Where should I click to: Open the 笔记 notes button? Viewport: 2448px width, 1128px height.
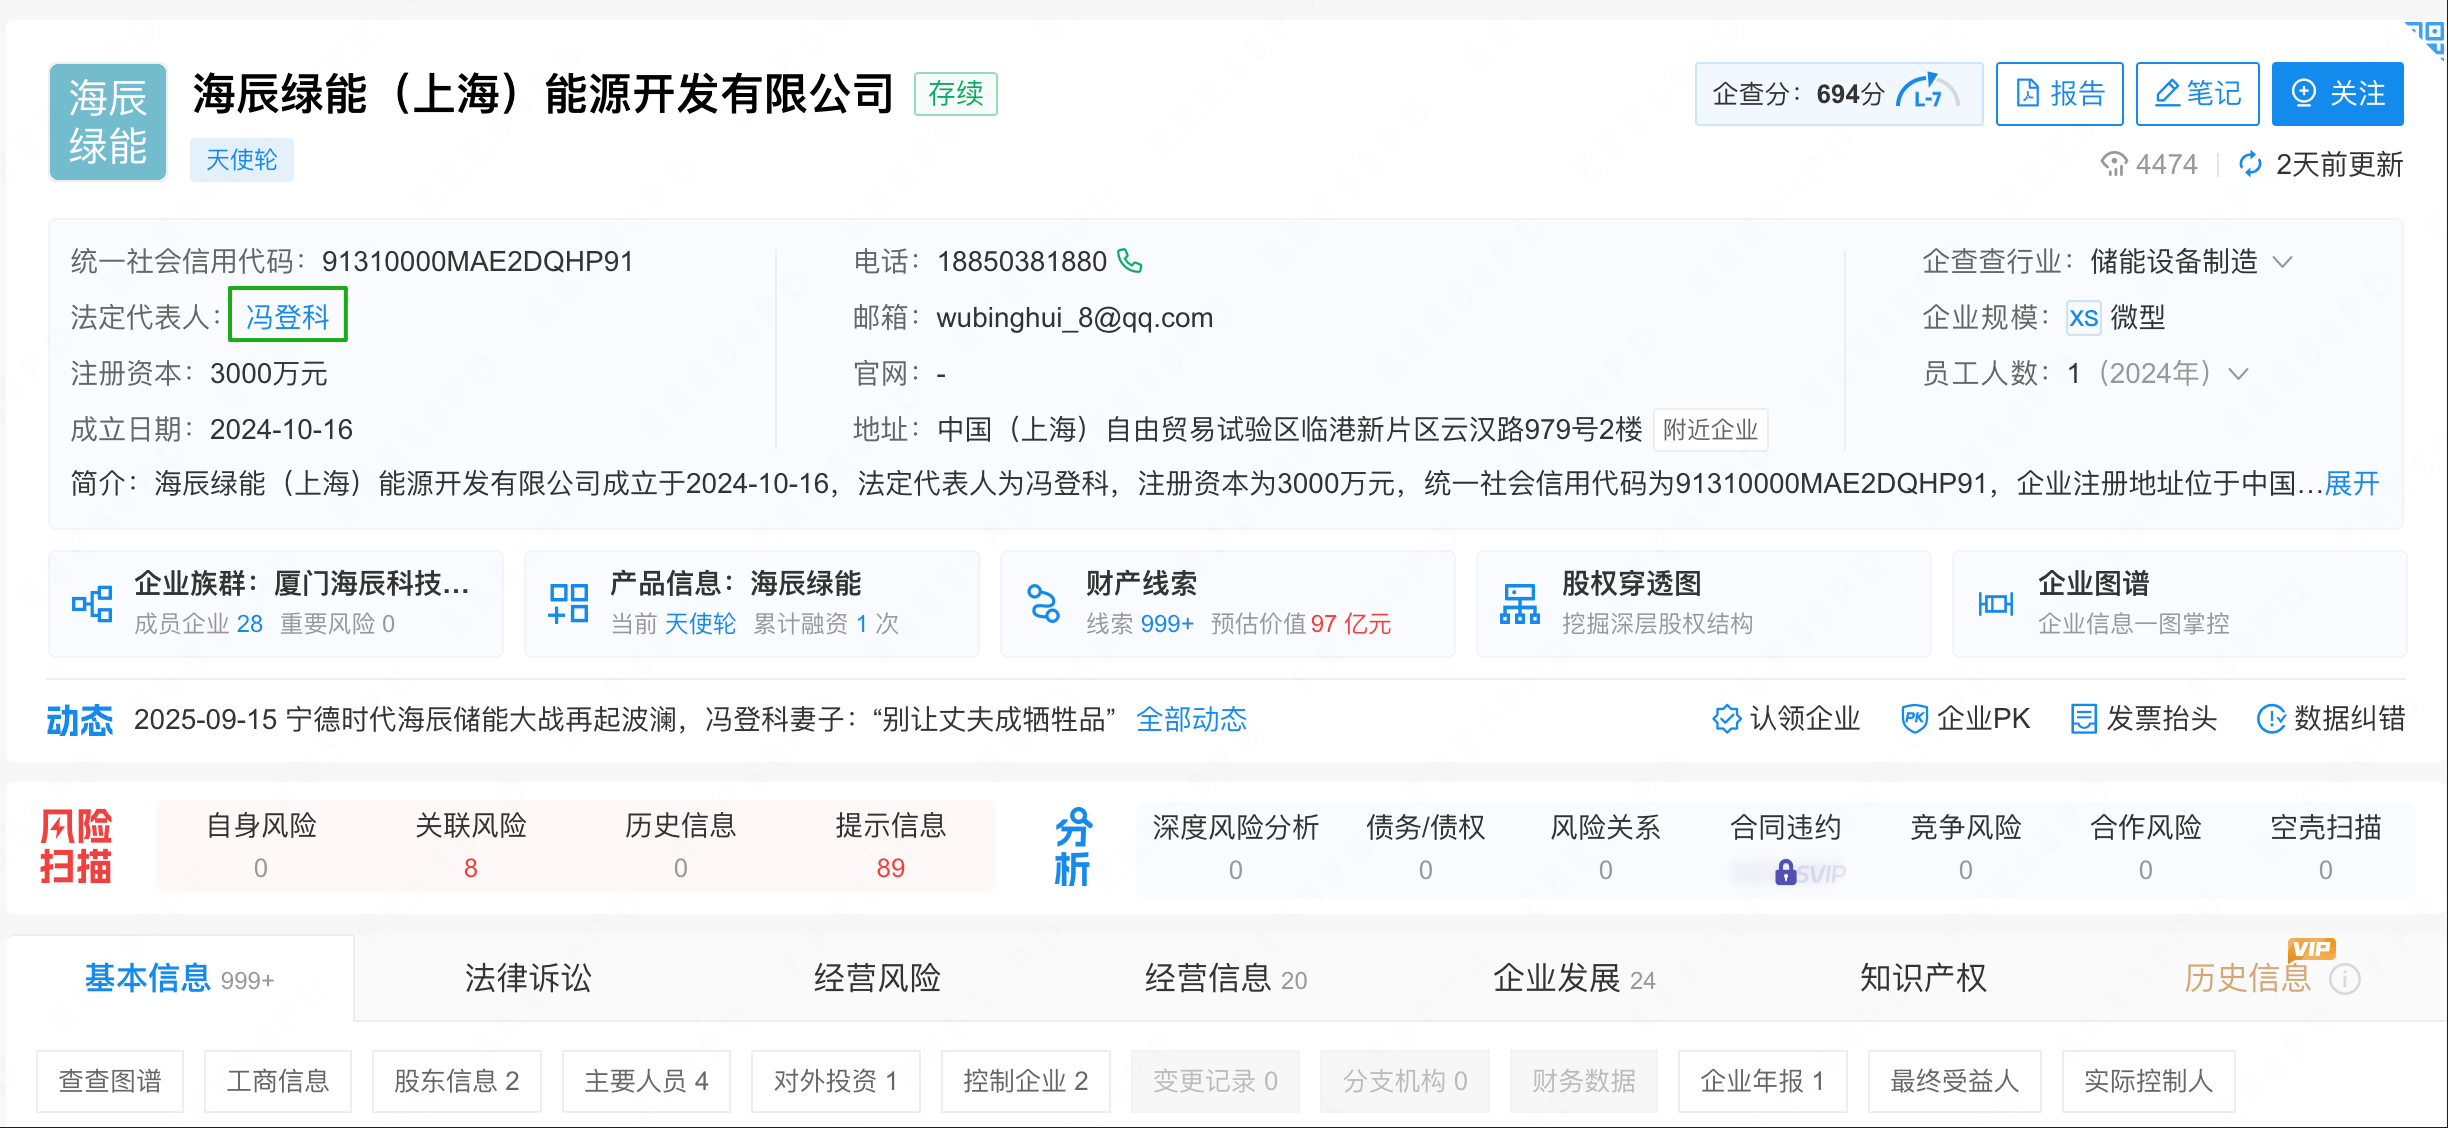click(x=2197, y=94)
